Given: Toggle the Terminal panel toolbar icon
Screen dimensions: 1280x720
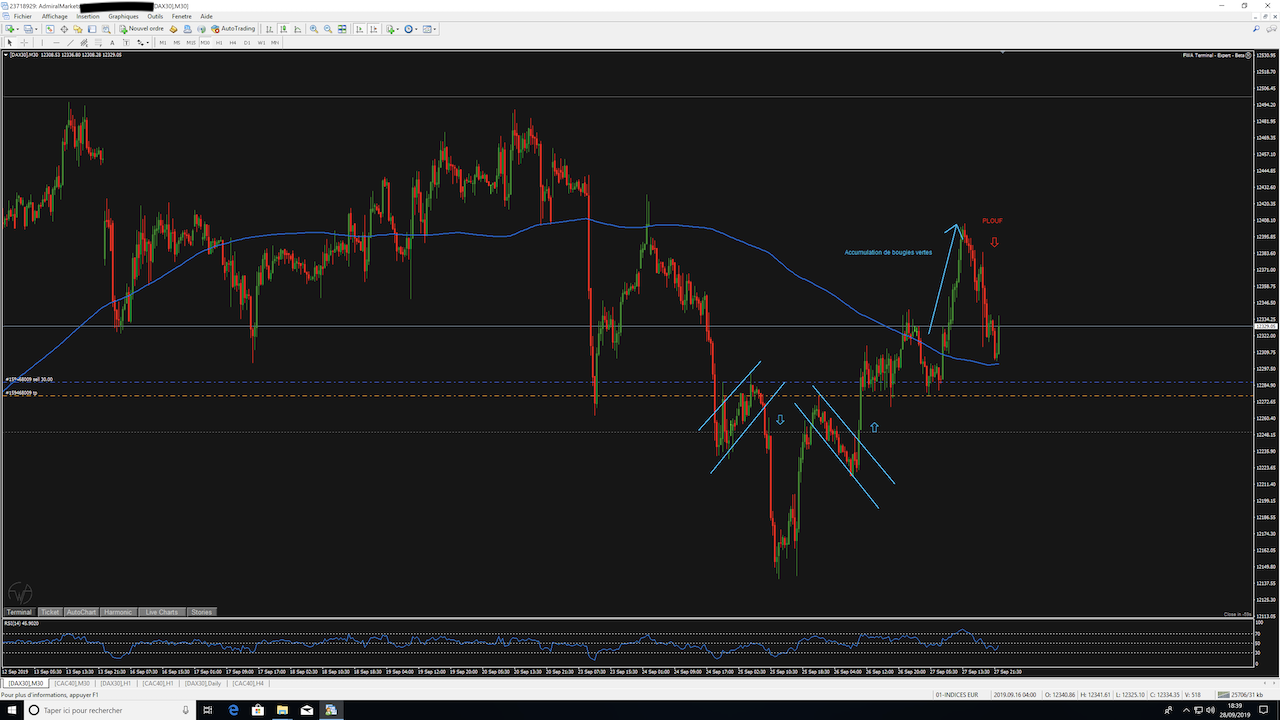Looking at the screenshot, I should click(92, 29).
